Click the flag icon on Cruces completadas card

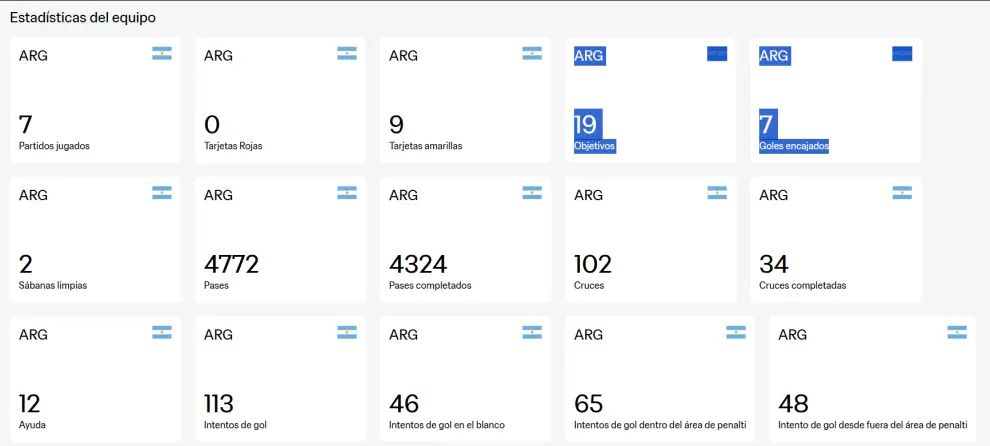(x=902, y=193)
